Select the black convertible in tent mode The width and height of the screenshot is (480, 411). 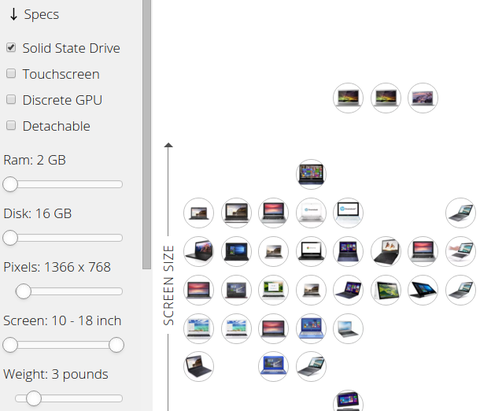423,290
